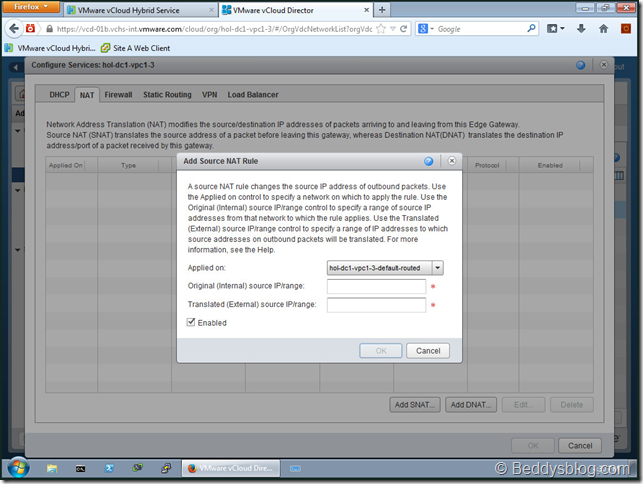The height and width of the screenshot is (484, 643).
Task: Click Original (Internal) source IP/range field
Action: [x=376, y=286]
